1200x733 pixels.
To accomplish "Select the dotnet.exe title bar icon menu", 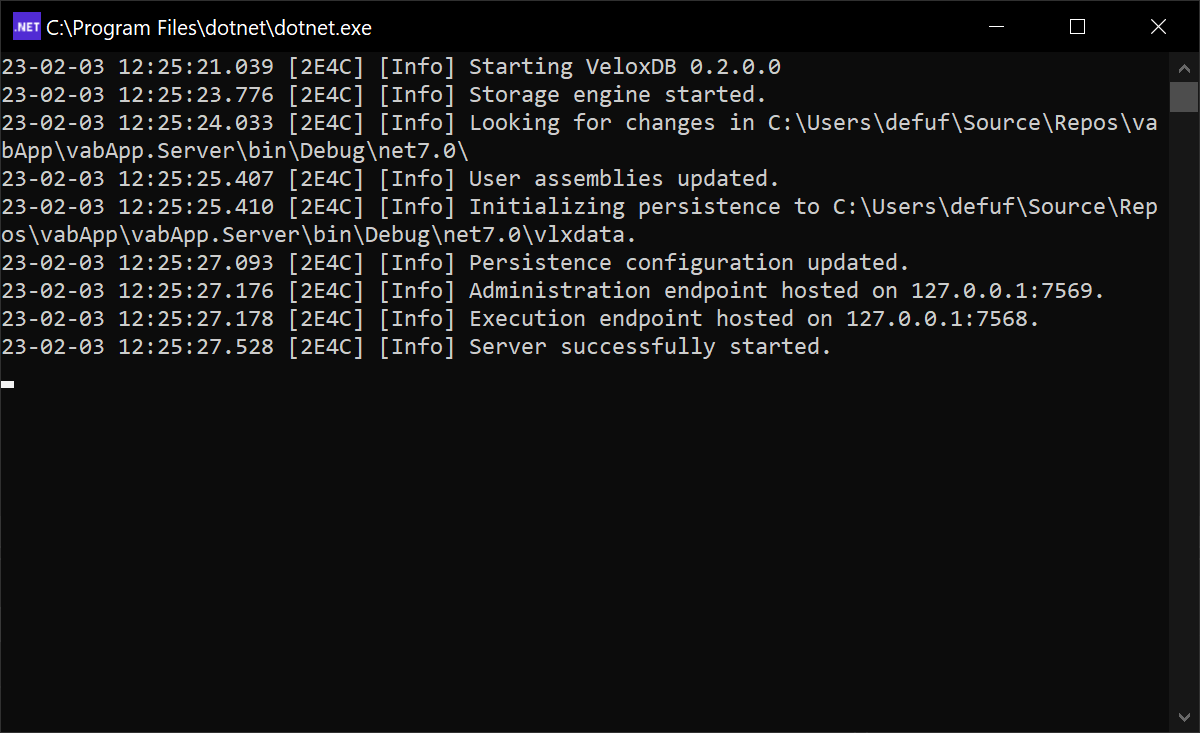I will (x=25, y=26).
